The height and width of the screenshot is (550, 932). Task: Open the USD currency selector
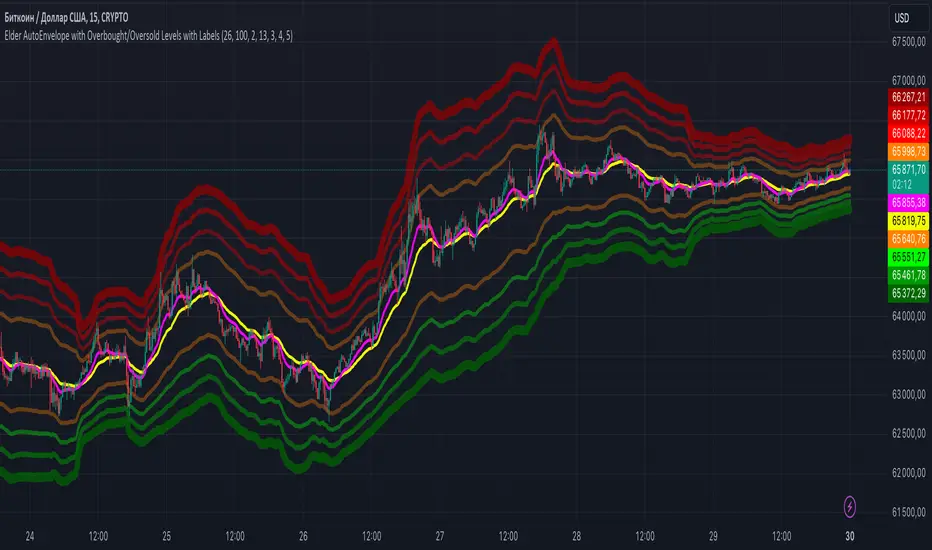[908, 18]
